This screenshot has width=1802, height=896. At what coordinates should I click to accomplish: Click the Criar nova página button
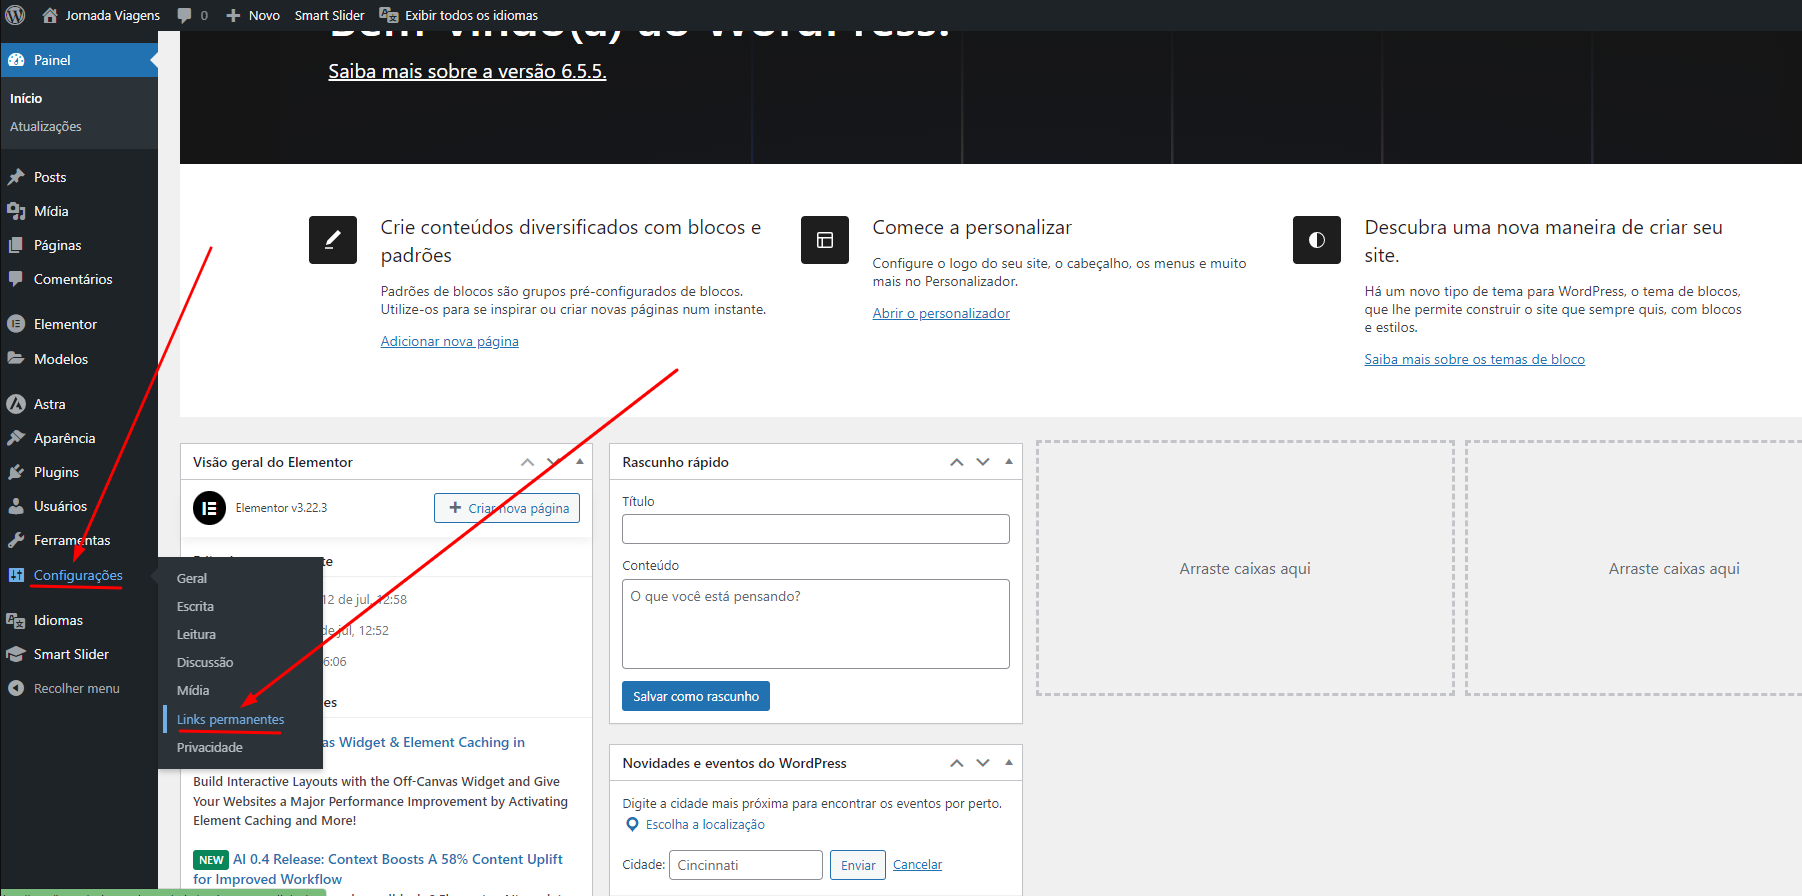(507, 508)
